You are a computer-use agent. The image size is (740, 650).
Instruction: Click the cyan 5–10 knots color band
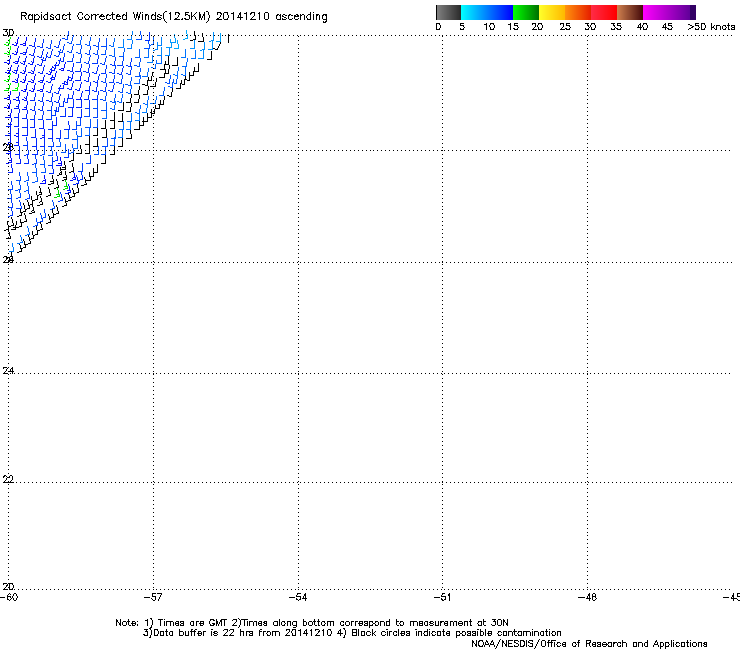pyautogui.click(x=474, y=12)
